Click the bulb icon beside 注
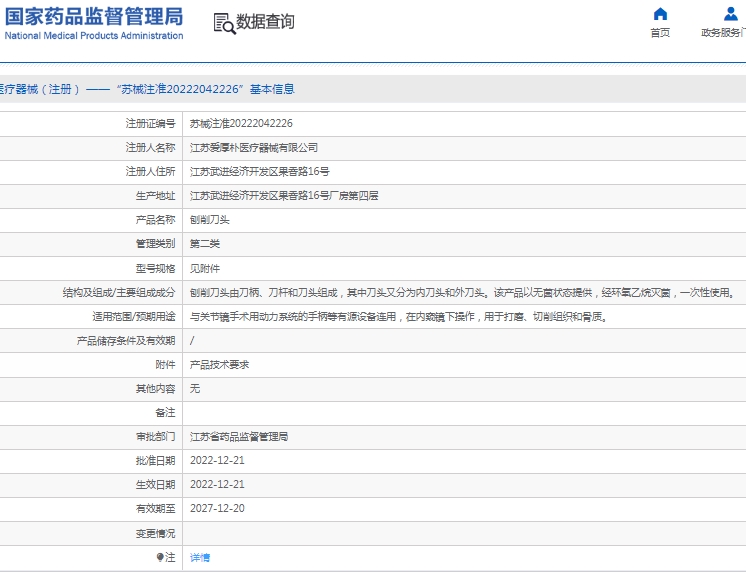Screen dimensions: 746x572 [160, 557]
